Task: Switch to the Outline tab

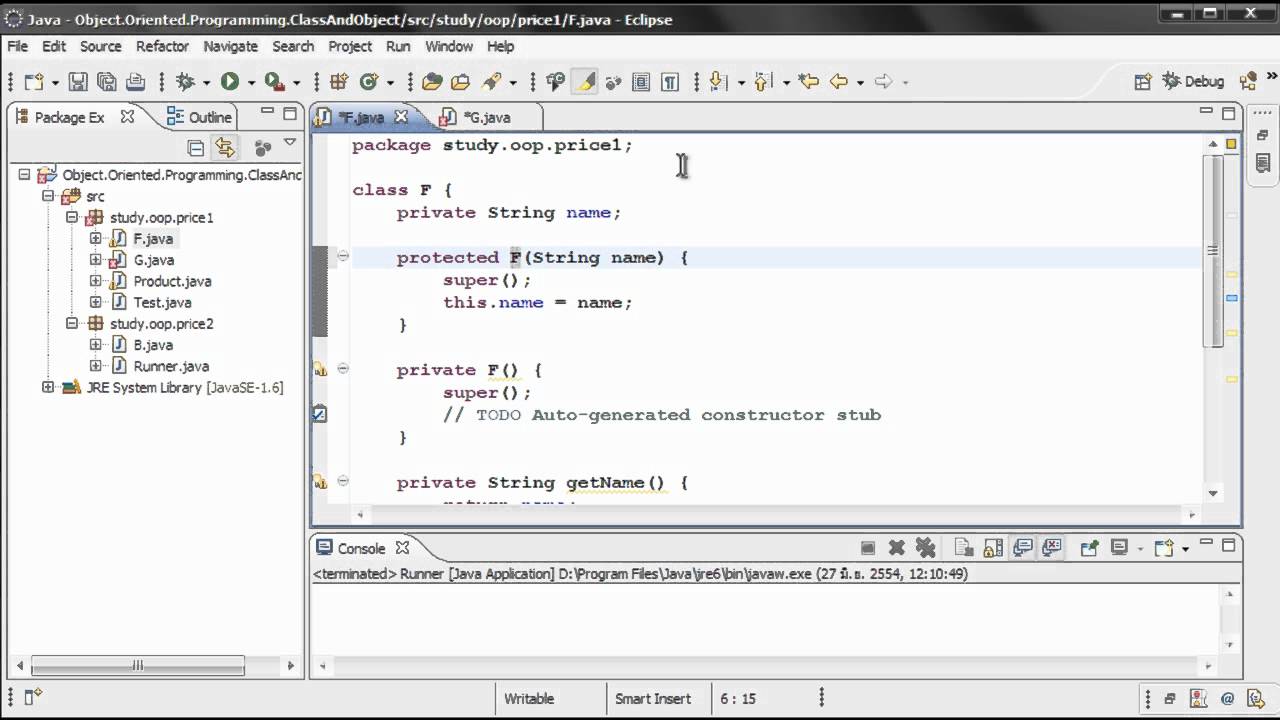Action: coord(198,117)
